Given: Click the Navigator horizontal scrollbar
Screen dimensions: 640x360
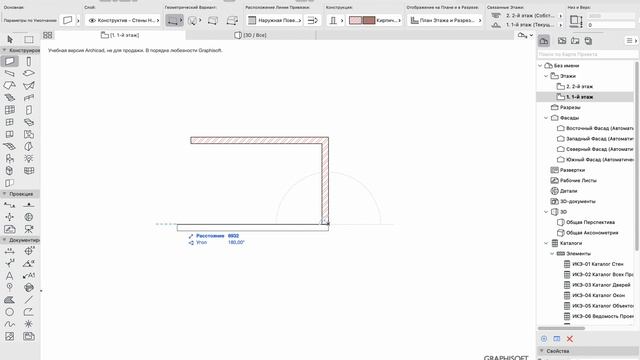Looking at the screenshot, I should coord(561,328).
